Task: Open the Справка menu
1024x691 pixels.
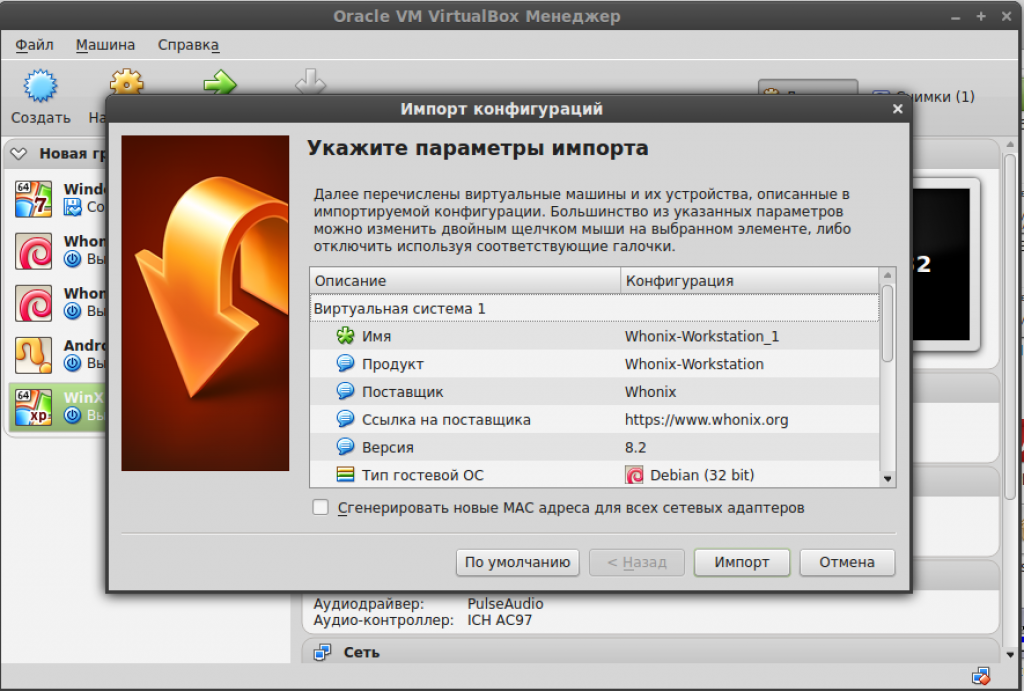Action: point(188,45)
